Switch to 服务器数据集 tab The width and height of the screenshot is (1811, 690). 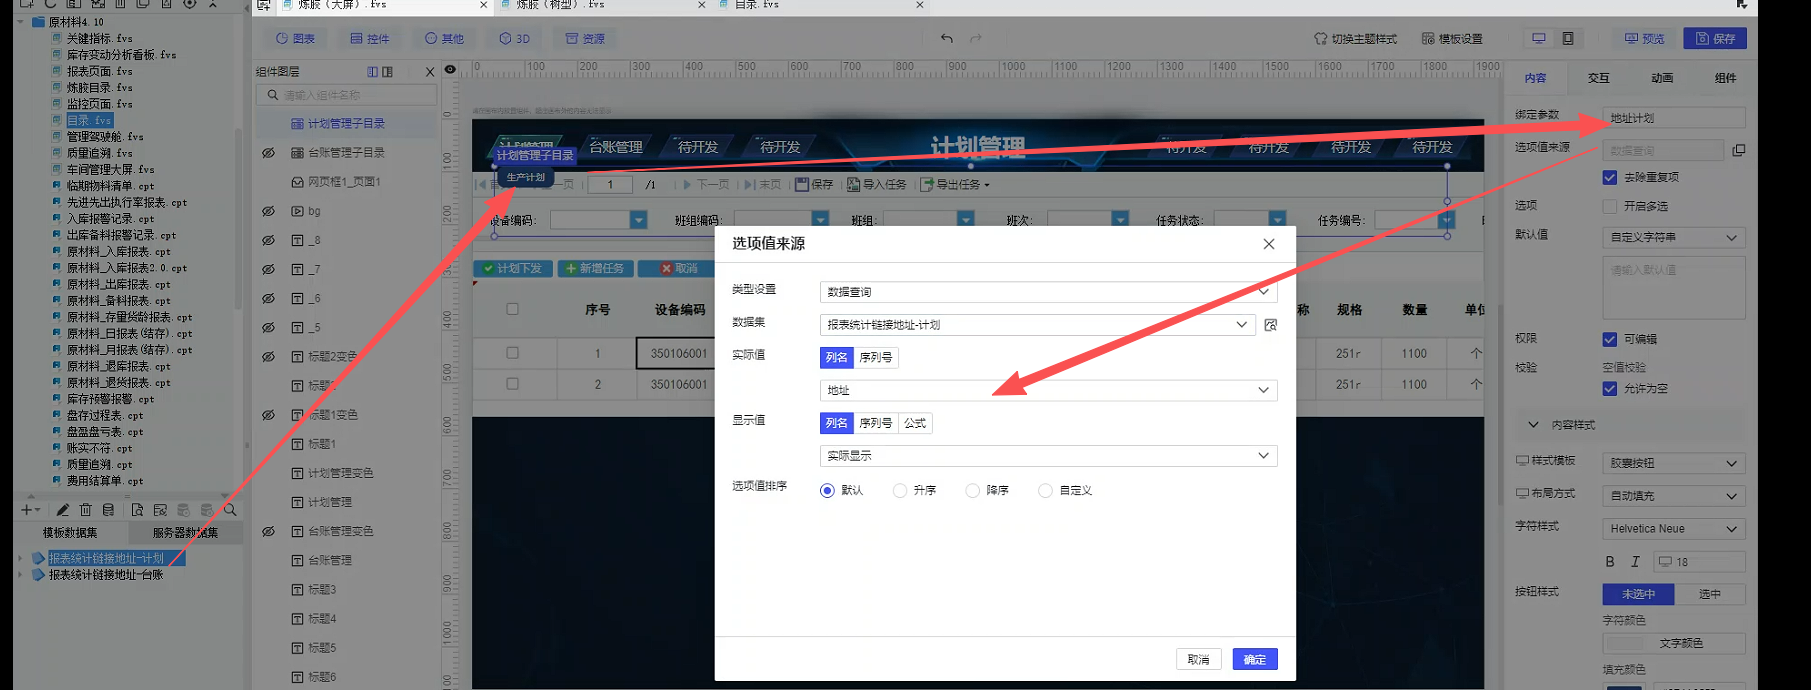tap(184, 533)
